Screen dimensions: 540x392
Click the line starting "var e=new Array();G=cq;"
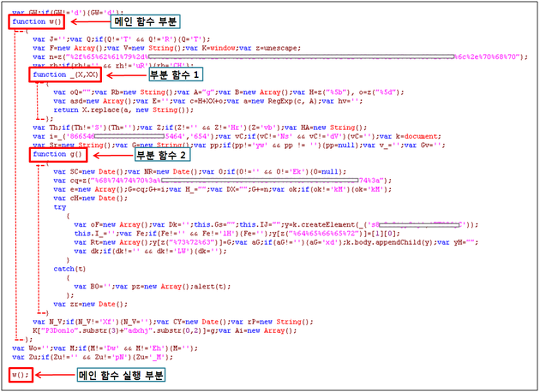tap(222, 189)
